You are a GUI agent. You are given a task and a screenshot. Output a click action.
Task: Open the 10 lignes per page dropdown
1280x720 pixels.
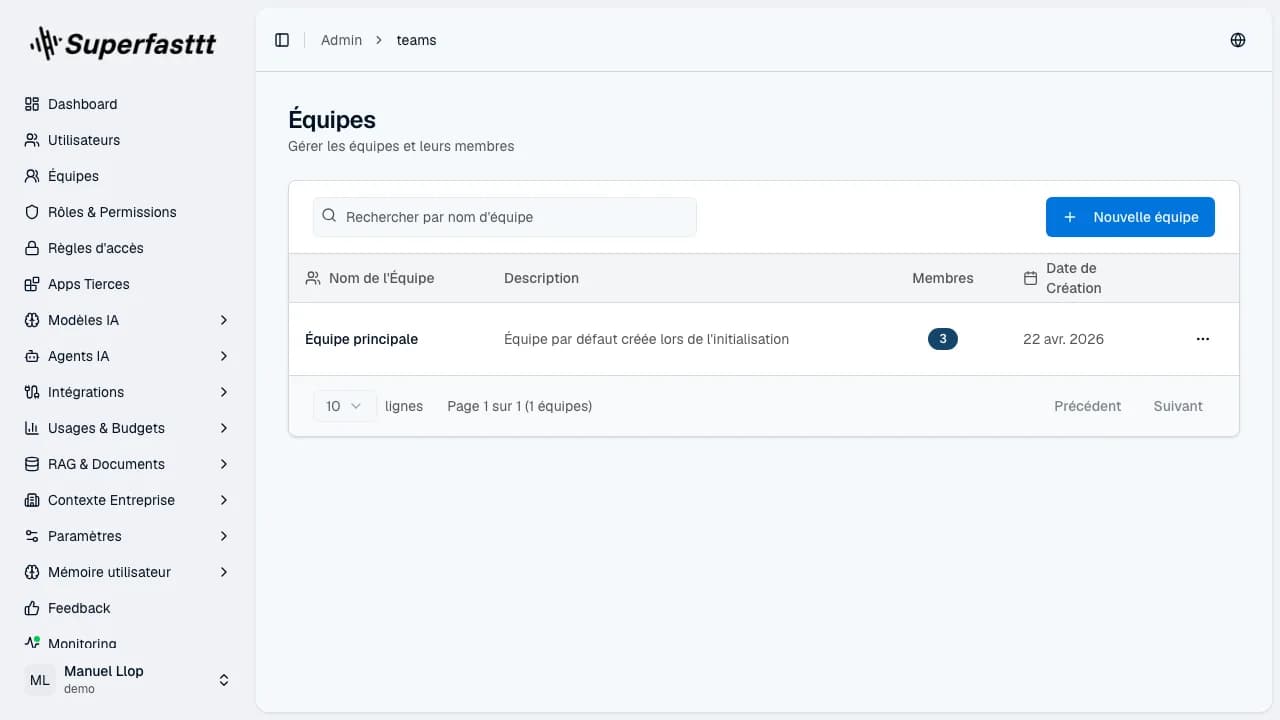point(345,406)
